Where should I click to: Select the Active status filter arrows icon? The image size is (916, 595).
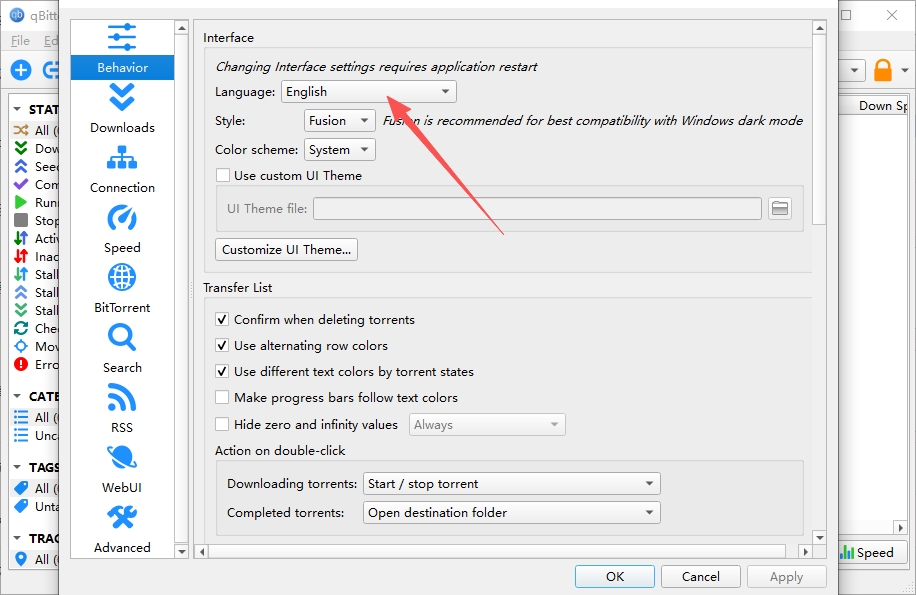21,238
